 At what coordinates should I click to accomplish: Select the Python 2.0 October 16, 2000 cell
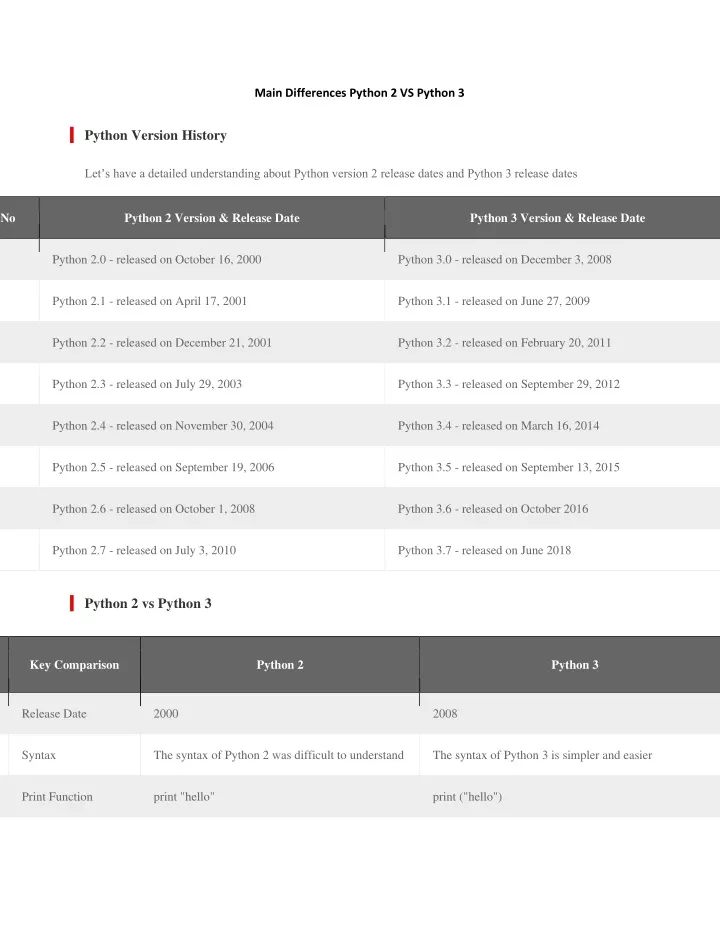click(212, 259)
